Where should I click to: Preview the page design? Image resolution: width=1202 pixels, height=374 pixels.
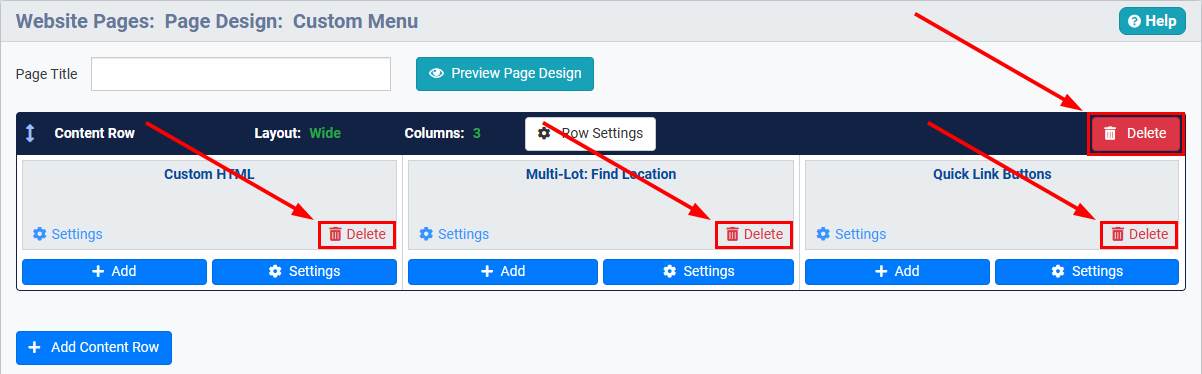coord(505,73)
